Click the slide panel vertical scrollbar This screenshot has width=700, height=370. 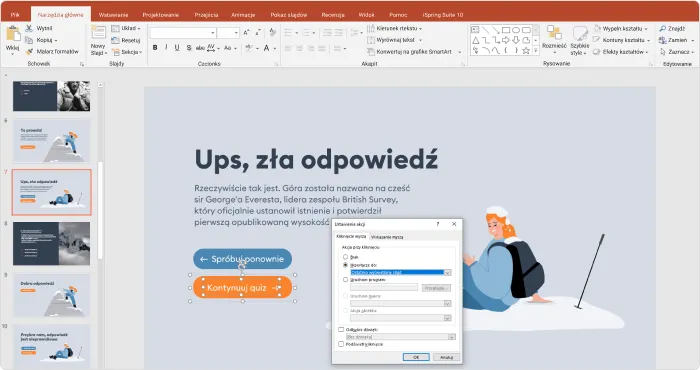(100, 210)
